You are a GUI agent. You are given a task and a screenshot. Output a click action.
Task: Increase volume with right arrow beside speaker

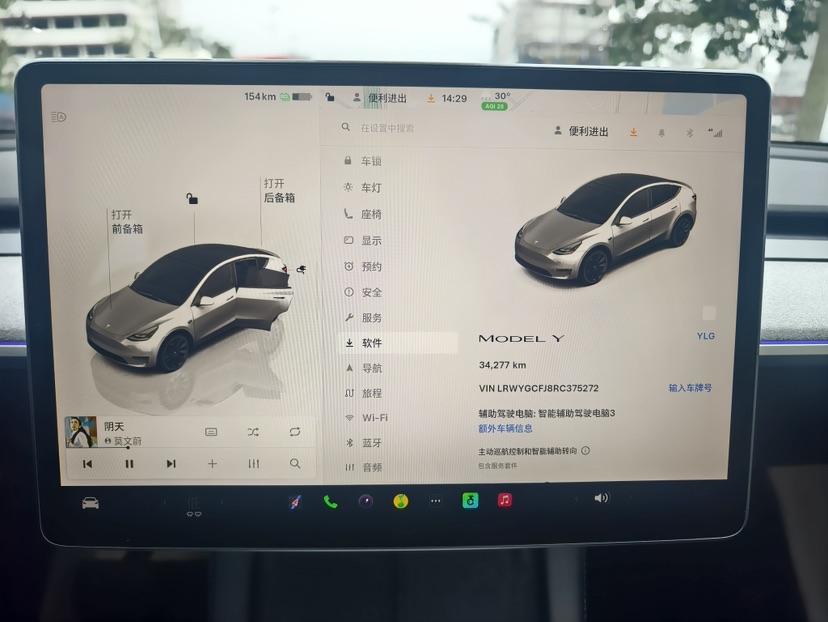tap(629, 497)
